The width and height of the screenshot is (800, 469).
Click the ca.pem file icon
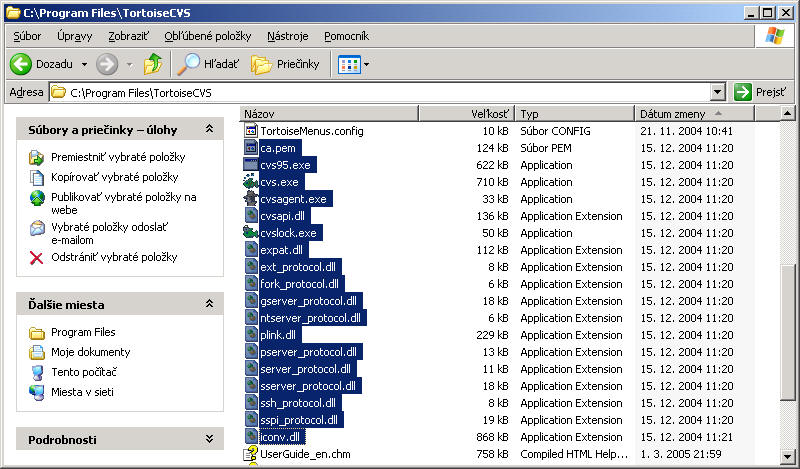click(251, 148)
